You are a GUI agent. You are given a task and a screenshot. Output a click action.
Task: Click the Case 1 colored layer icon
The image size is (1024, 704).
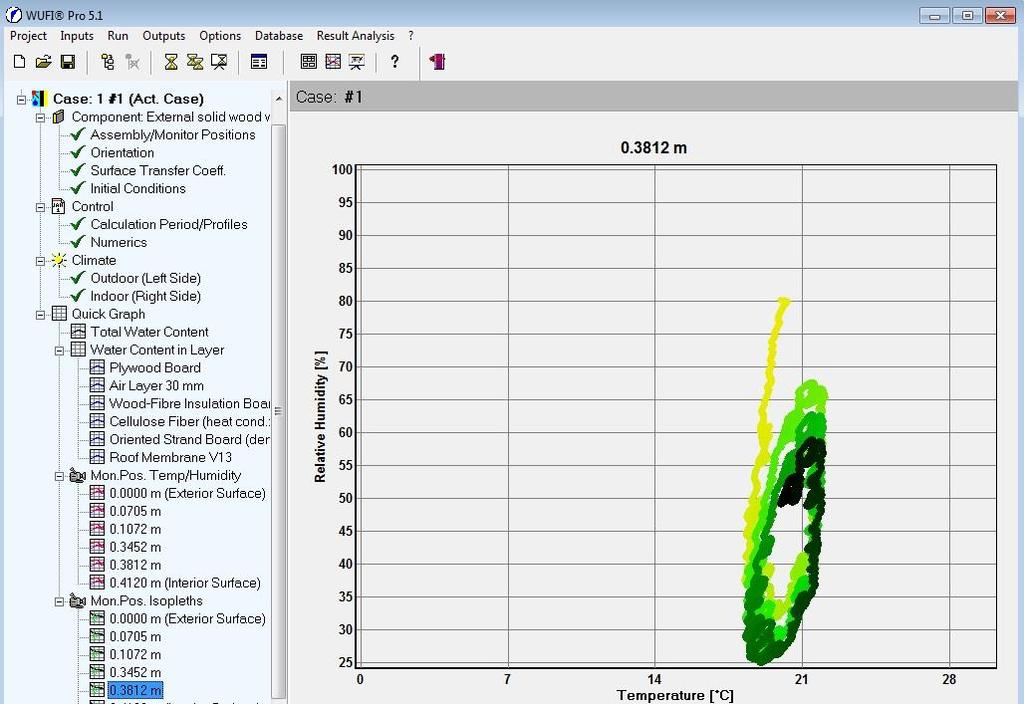tap(39, 99)
